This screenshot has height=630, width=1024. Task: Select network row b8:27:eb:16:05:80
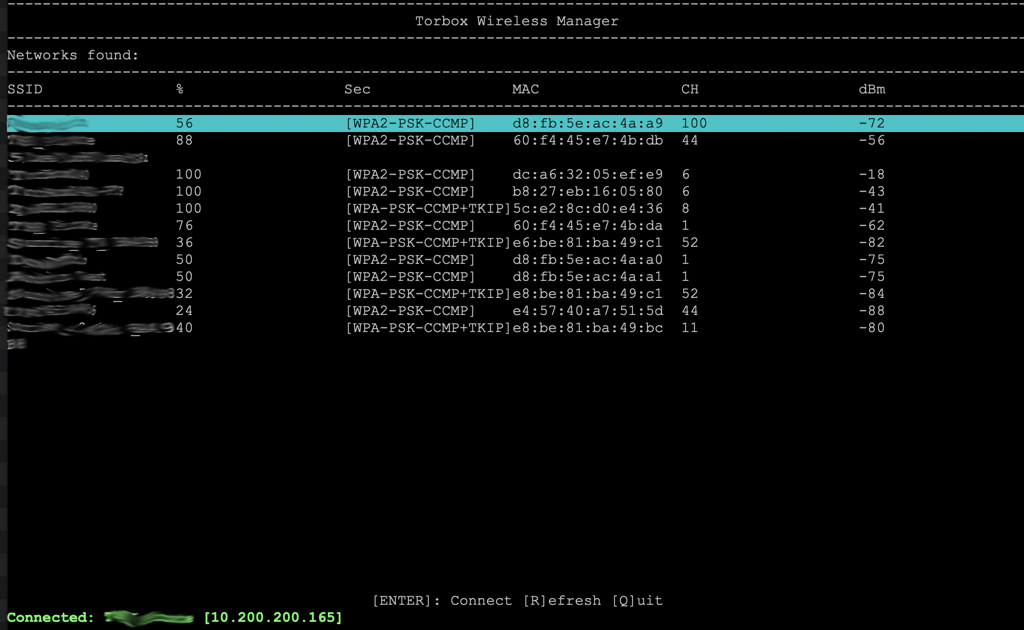[515, 191]
